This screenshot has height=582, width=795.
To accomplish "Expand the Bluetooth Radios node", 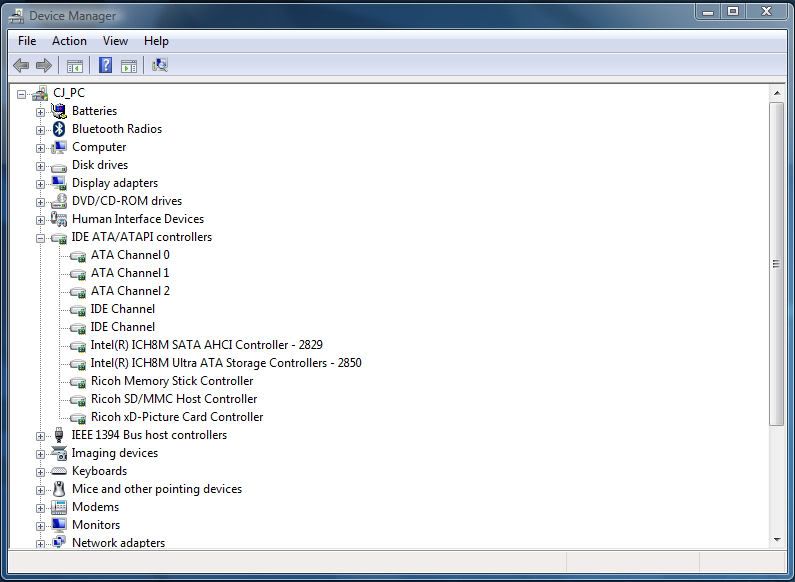I will 40,130.
